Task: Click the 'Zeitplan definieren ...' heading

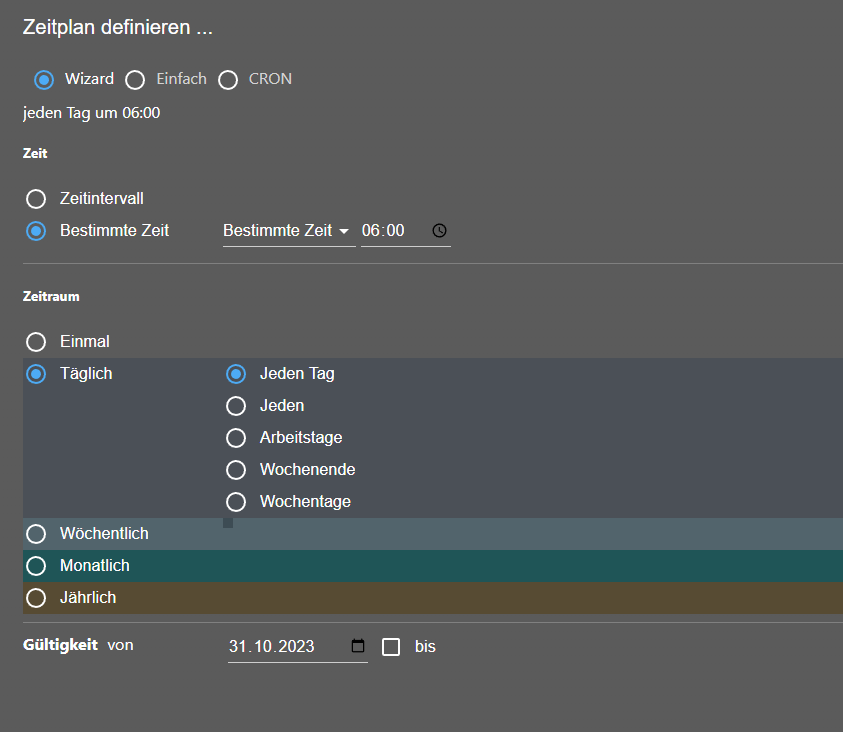Action: (x=118, y=27)
